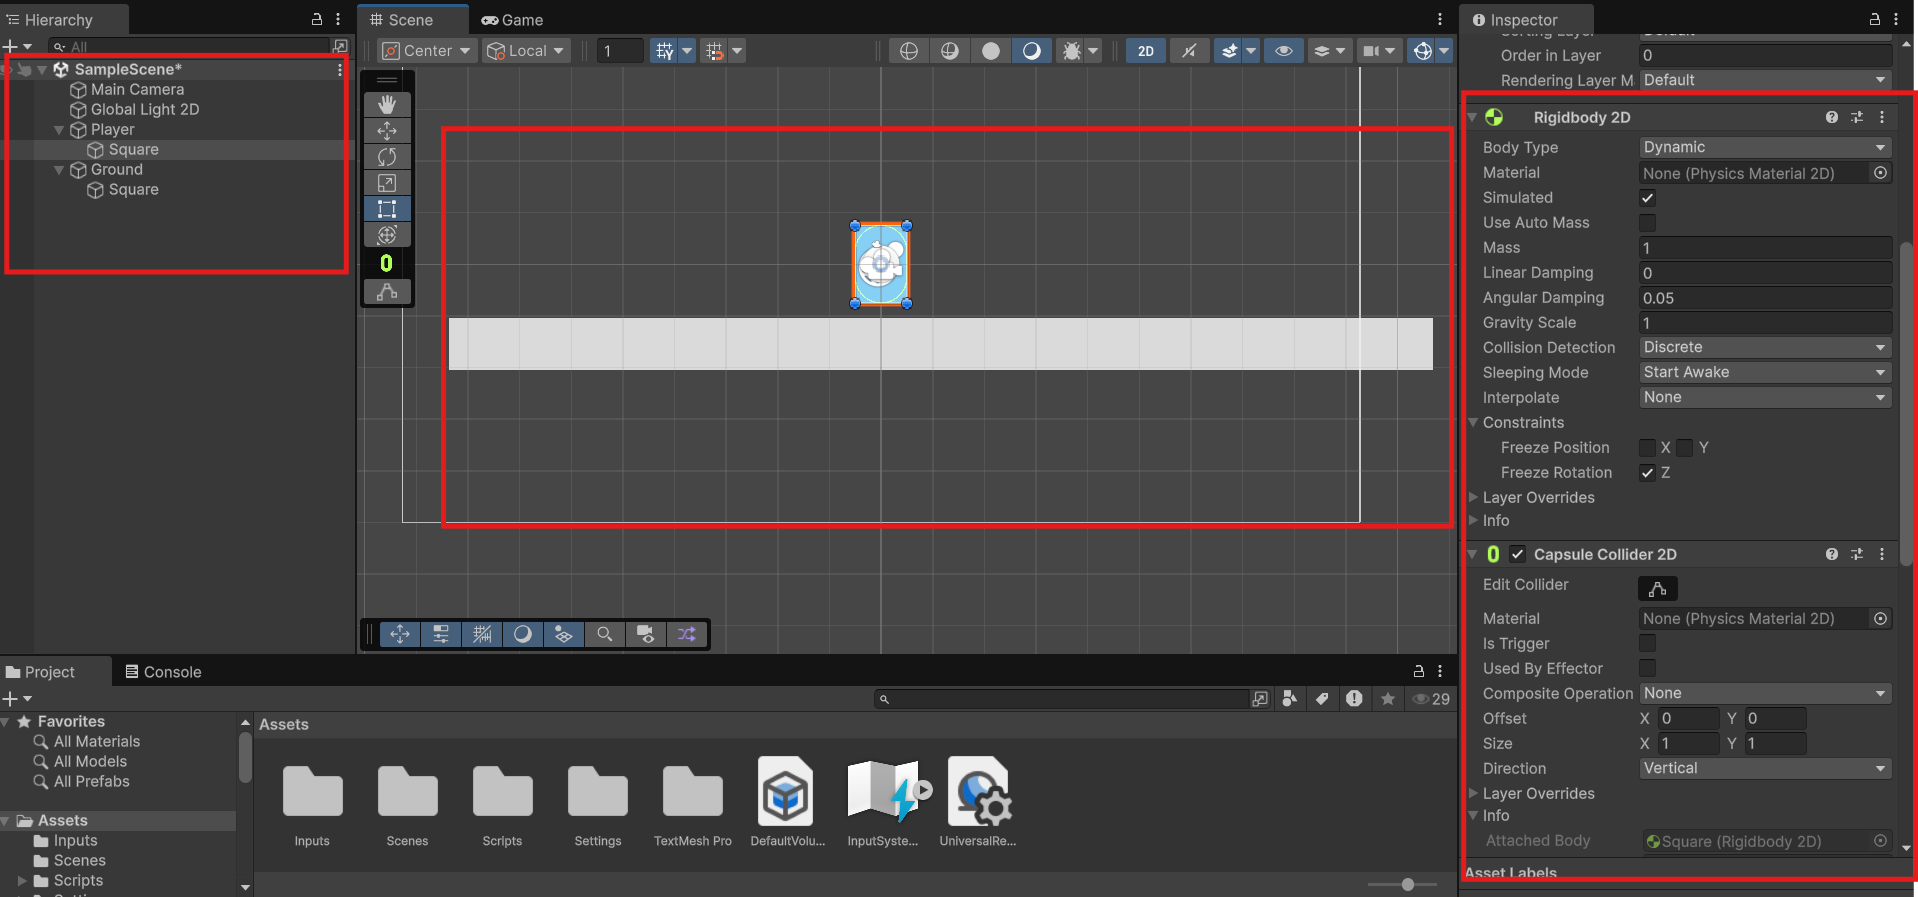This screenshot has width=1918, height=897.
Task: Click Edit Capsule Collider tool in scene toolbar
Action: point(387,263)
